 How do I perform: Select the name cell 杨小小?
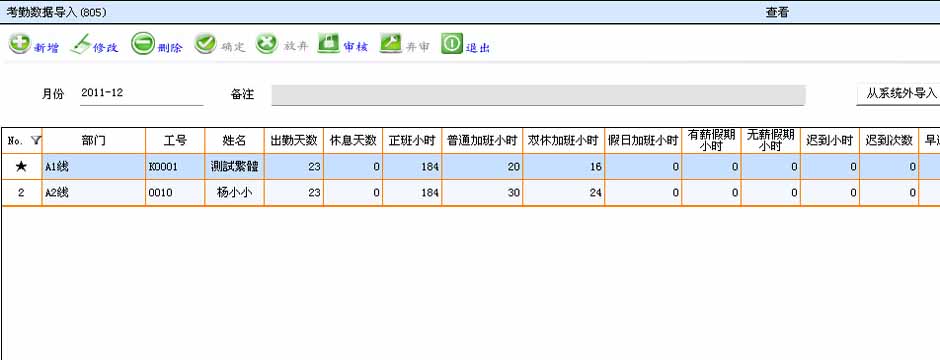[234, 193]
